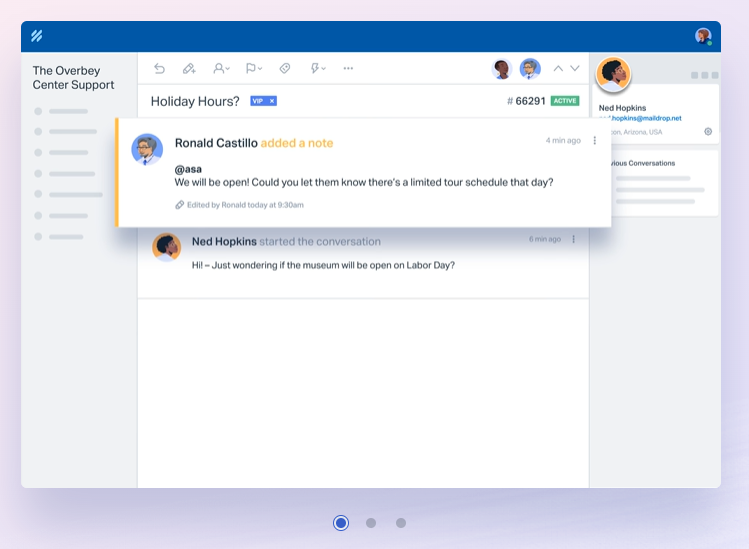
Task: Click the tag icon in toolbar
Action: pos(285,69)
